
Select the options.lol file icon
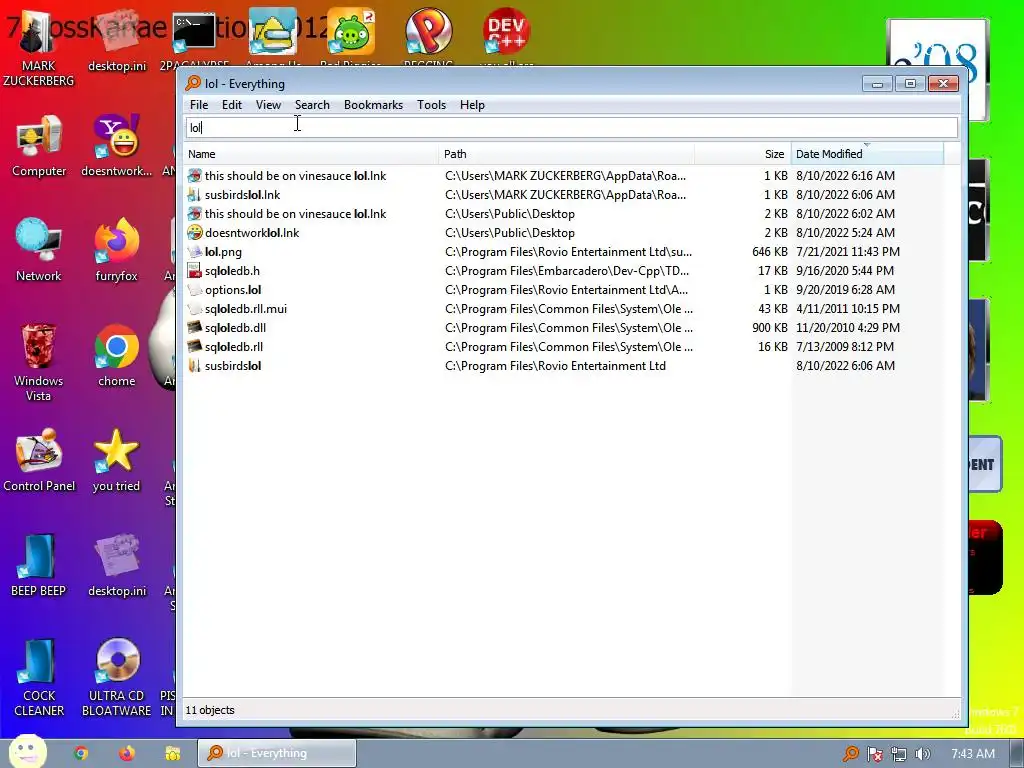coord(195,290)
